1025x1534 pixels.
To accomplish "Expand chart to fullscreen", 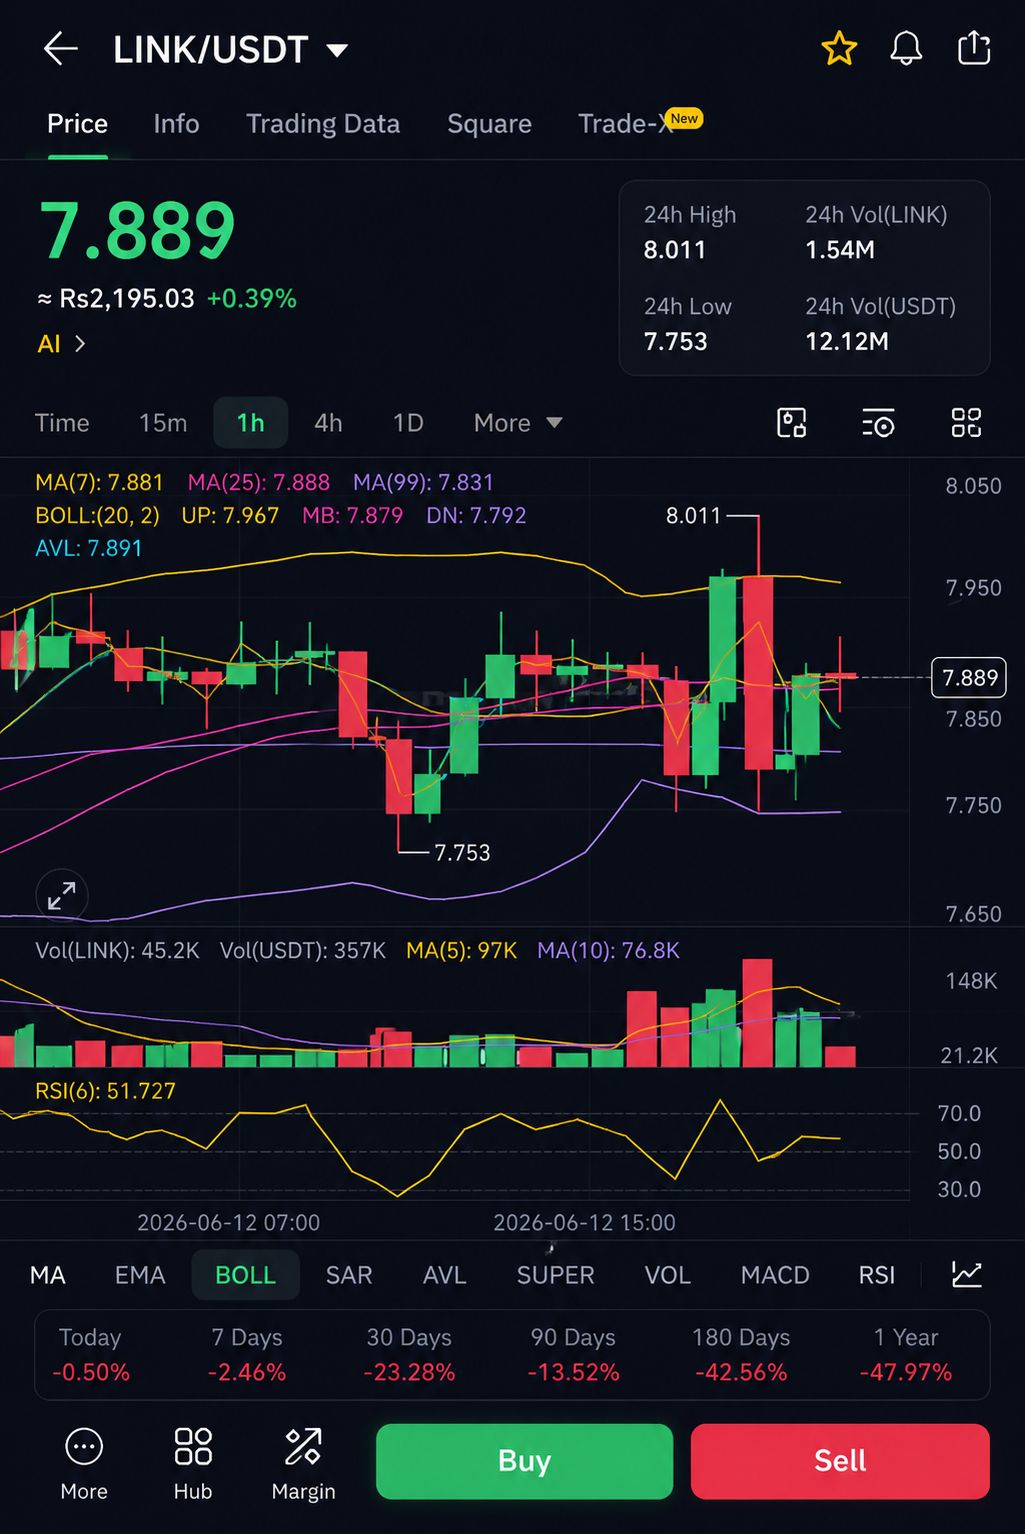I will [x=62, y=895].
